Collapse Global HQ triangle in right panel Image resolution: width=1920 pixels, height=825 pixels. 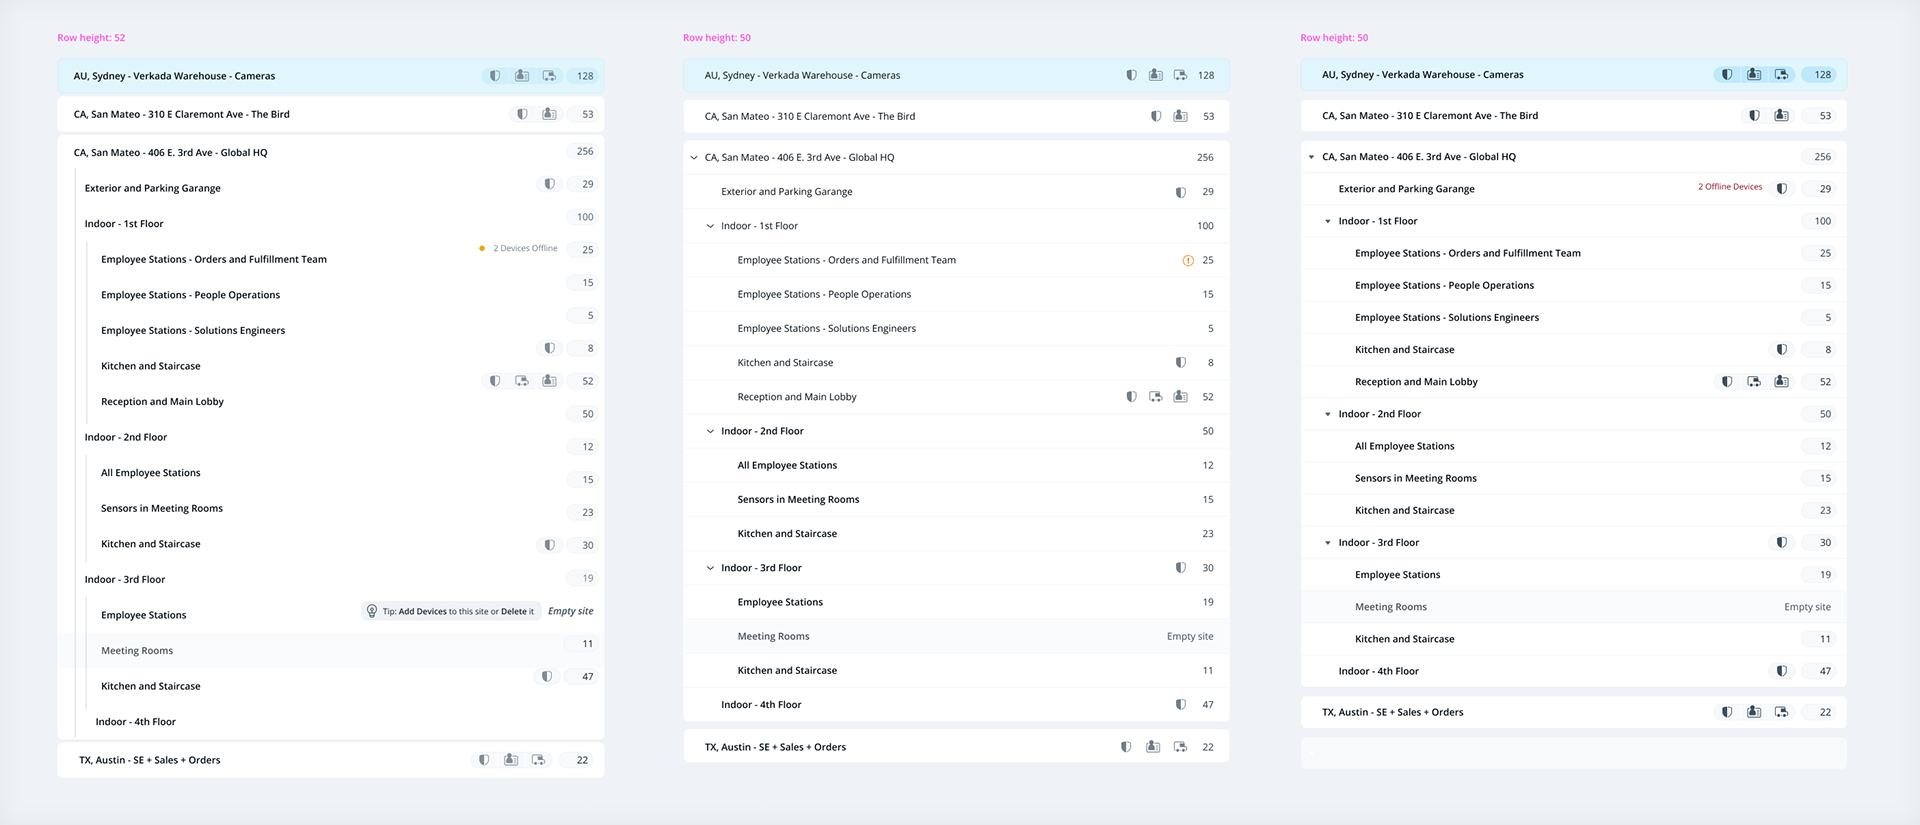[1311, 157]
